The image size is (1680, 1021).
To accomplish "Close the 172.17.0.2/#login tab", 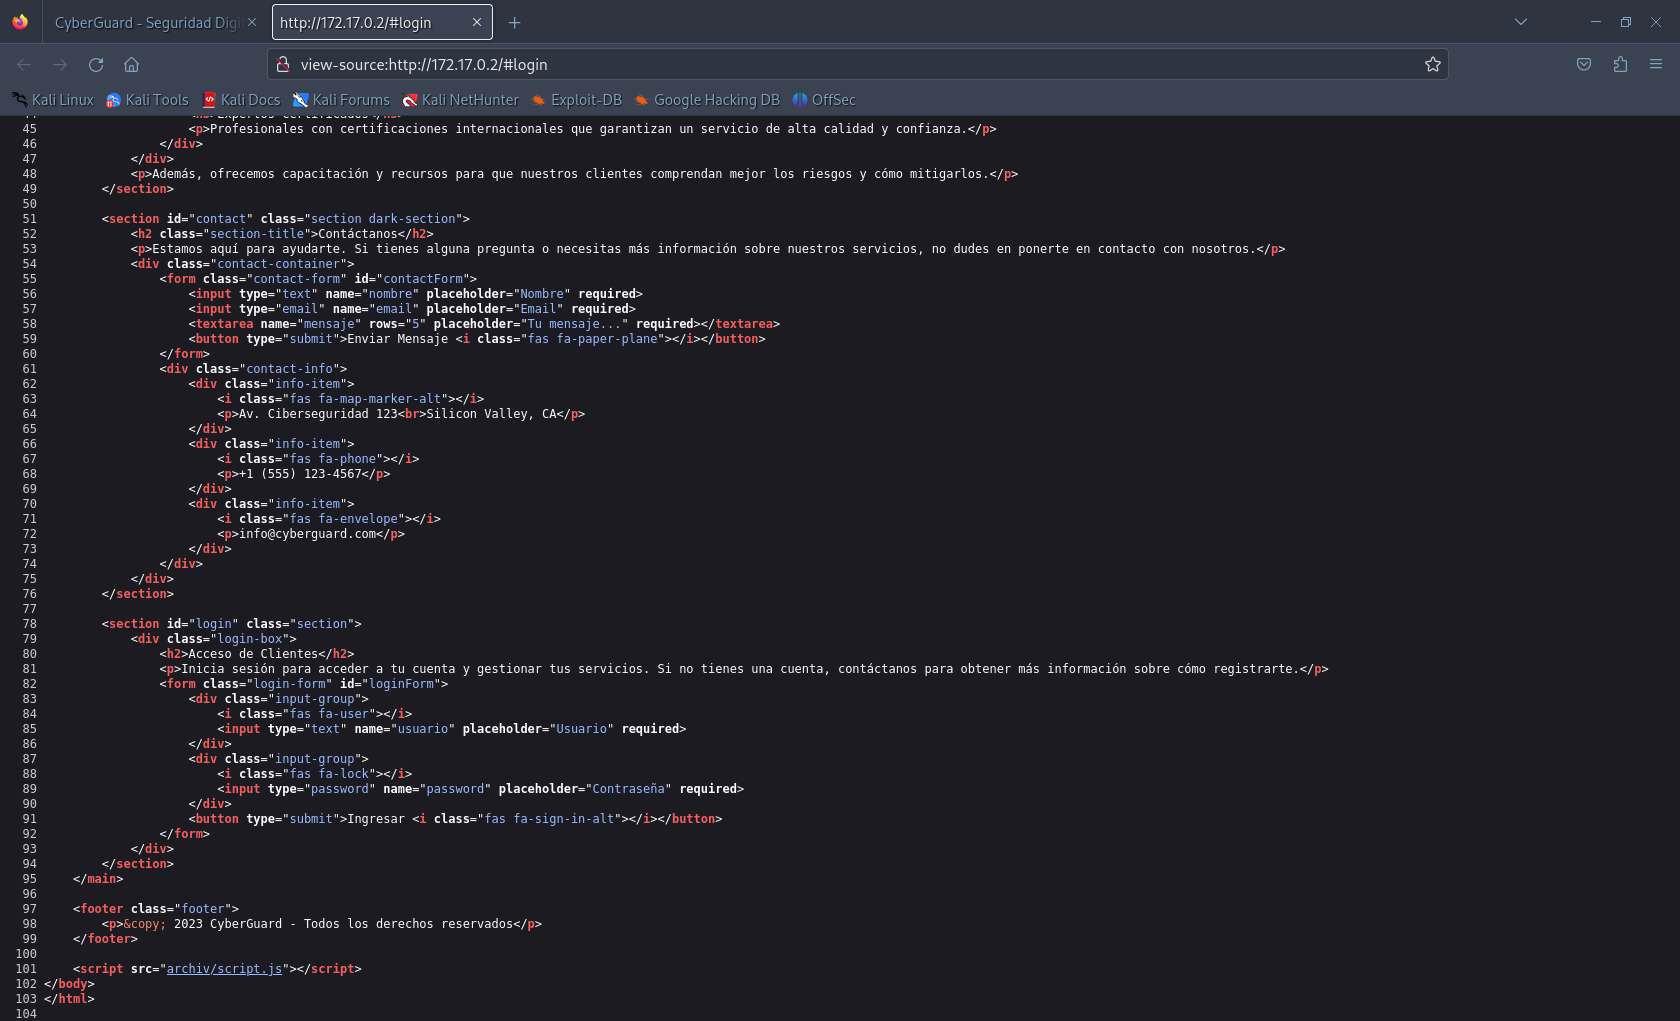I will click(x=477, y=22).
